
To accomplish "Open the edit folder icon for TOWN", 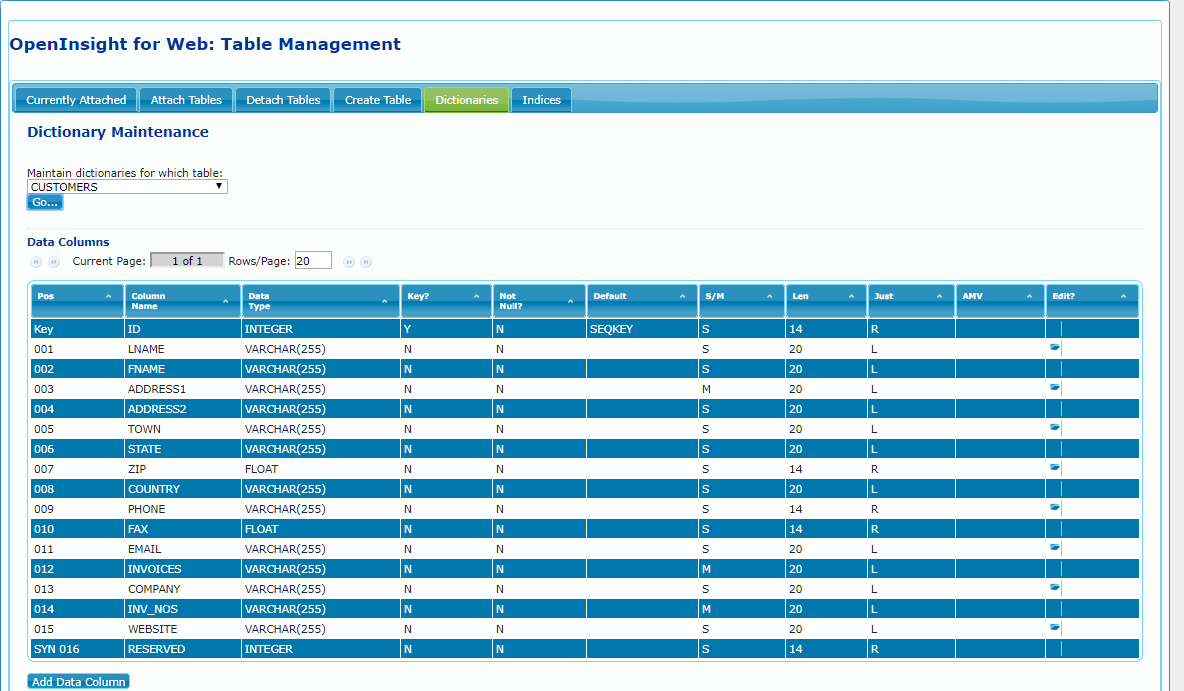I will [1055, 427].
